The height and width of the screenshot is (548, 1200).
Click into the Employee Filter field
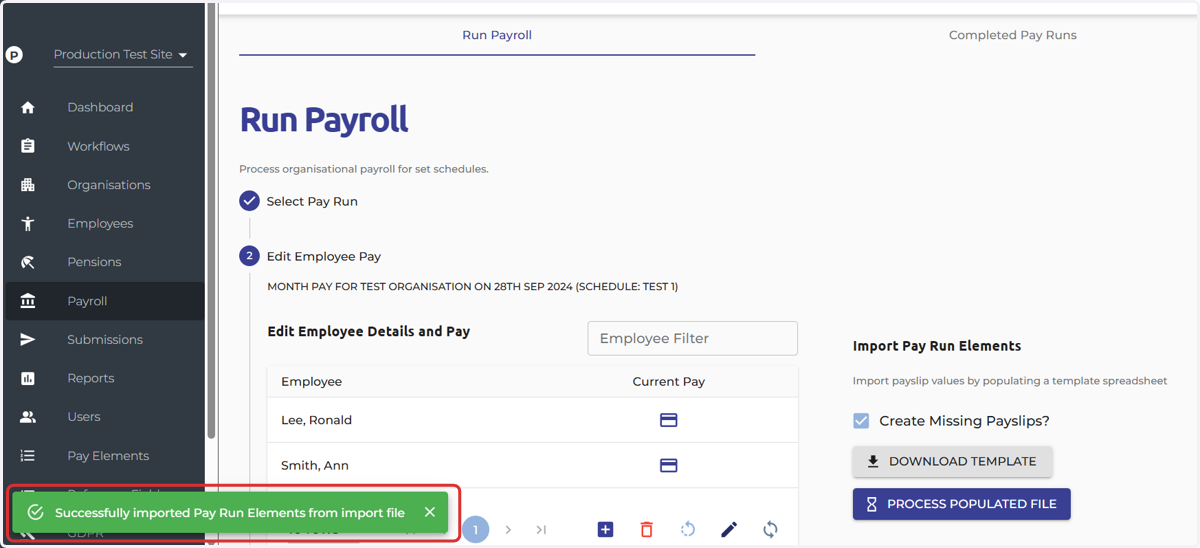[692, 338]
